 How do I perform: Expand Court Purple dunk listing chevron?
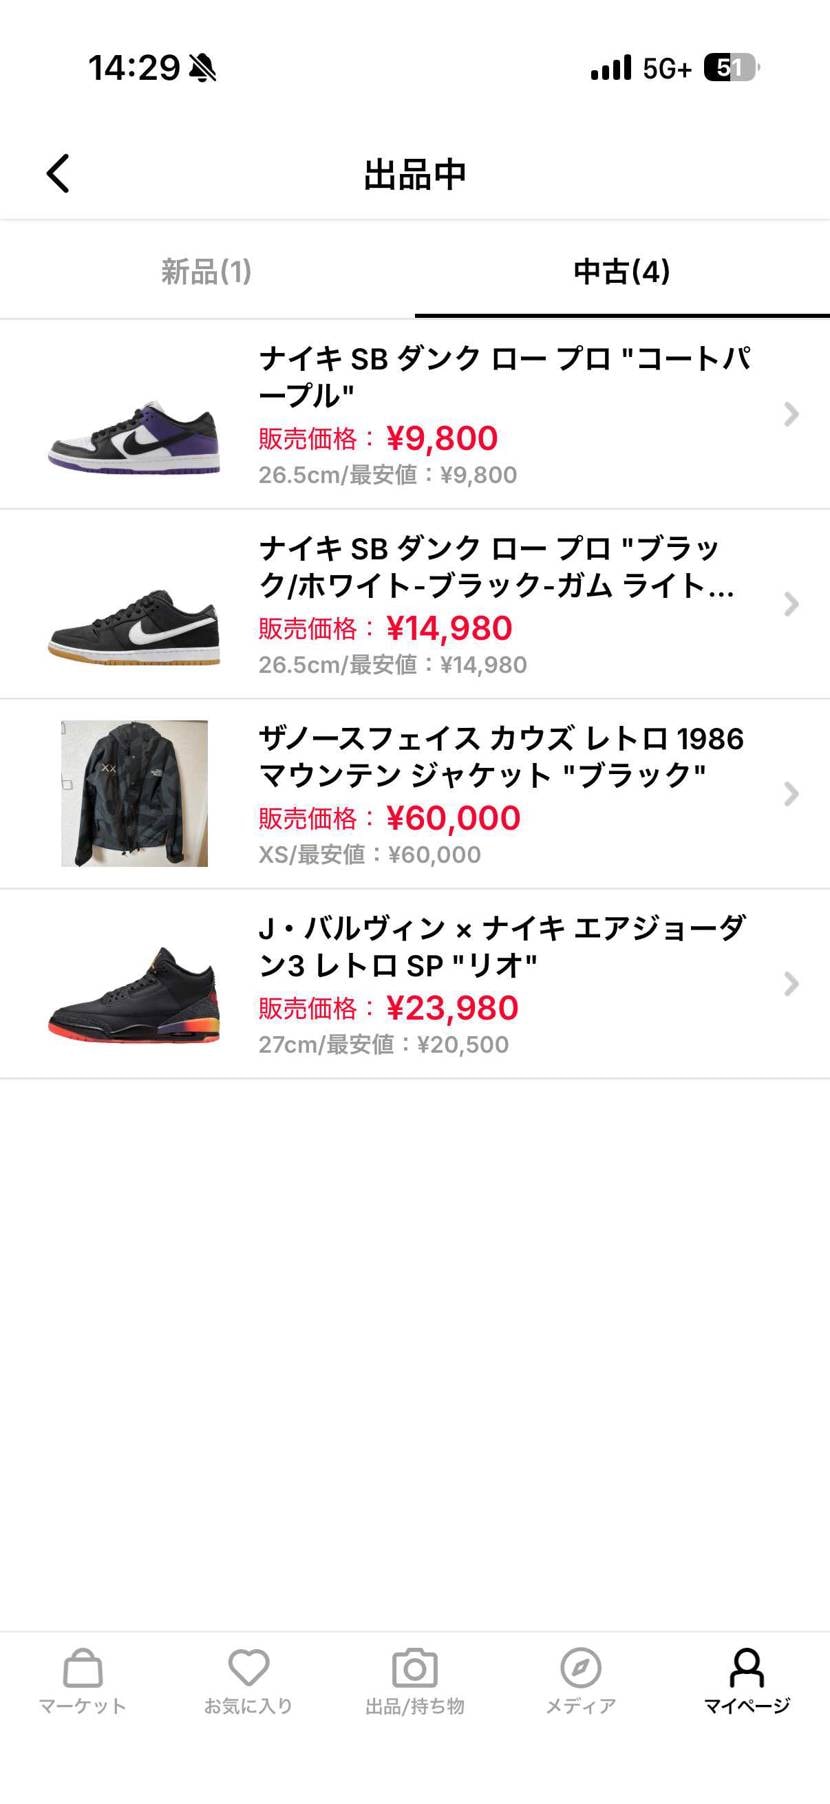point(791,414)
